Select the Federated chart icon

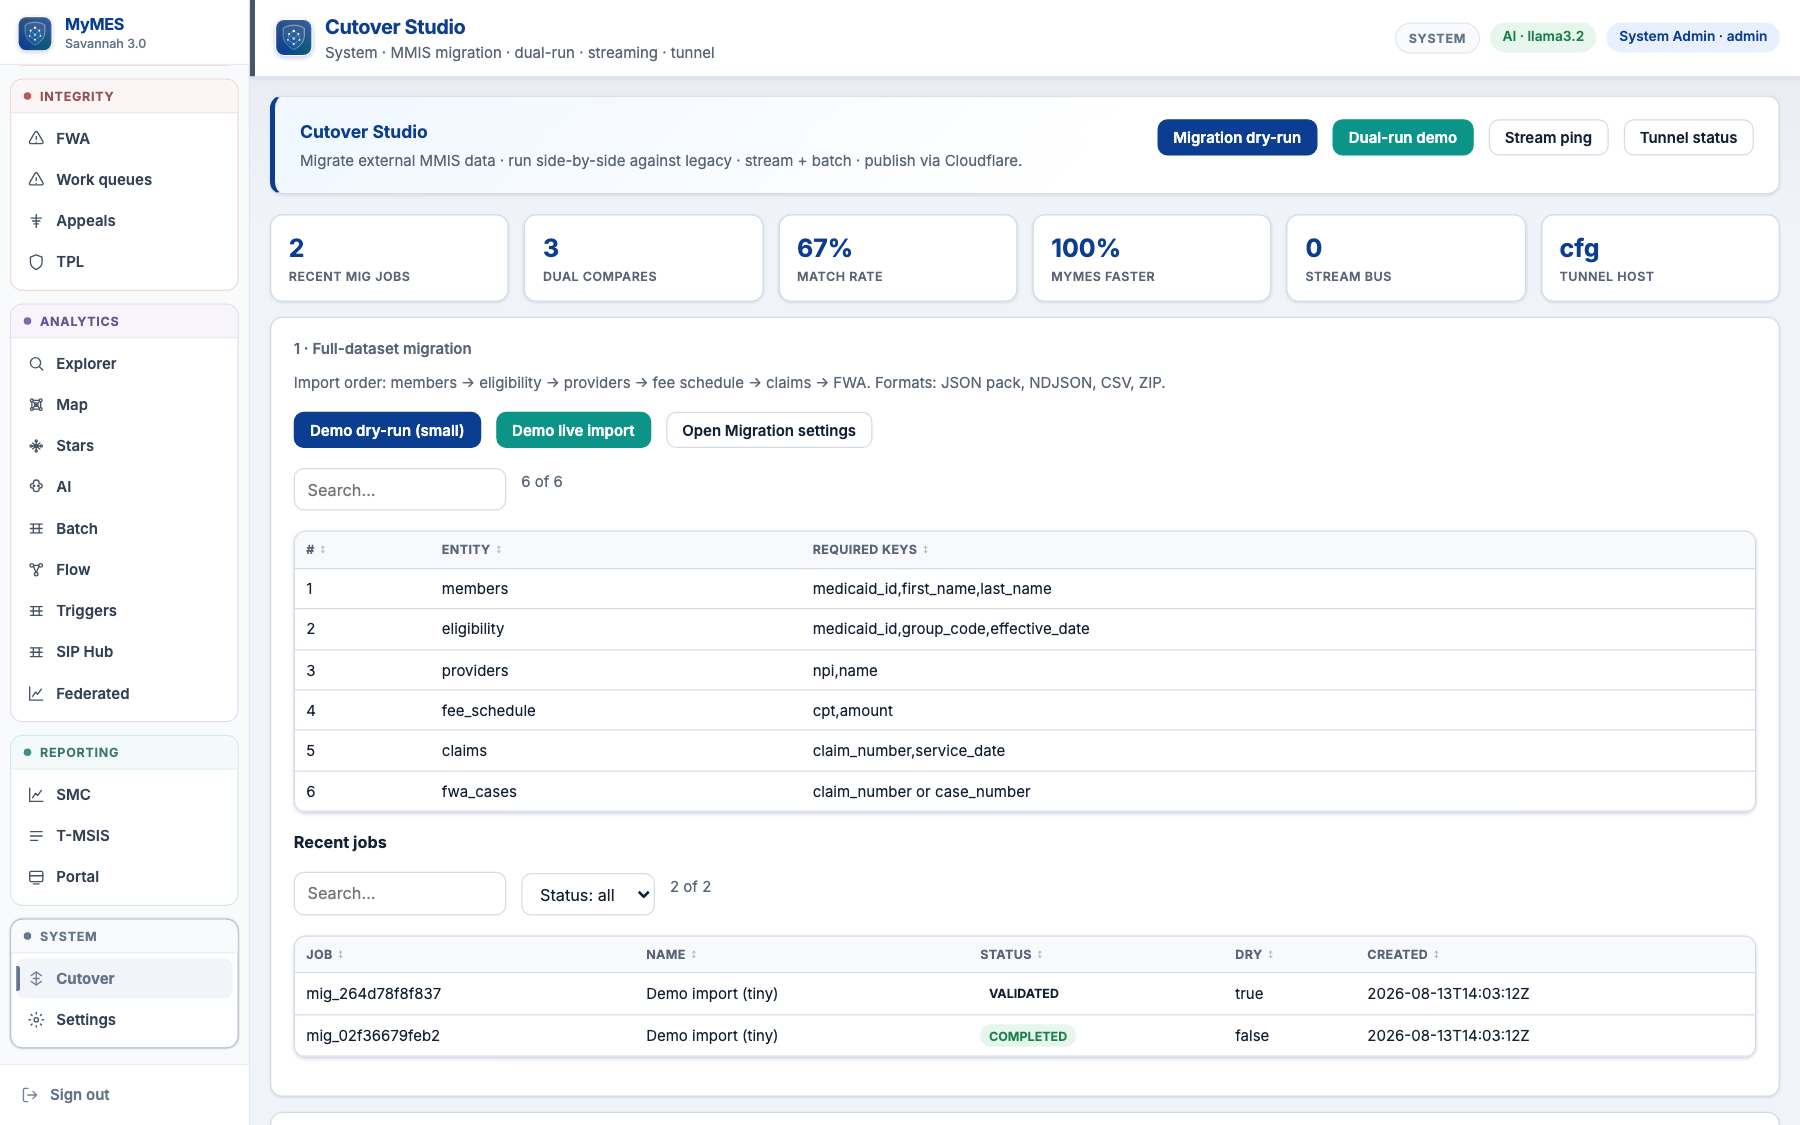tap(36, 693)
